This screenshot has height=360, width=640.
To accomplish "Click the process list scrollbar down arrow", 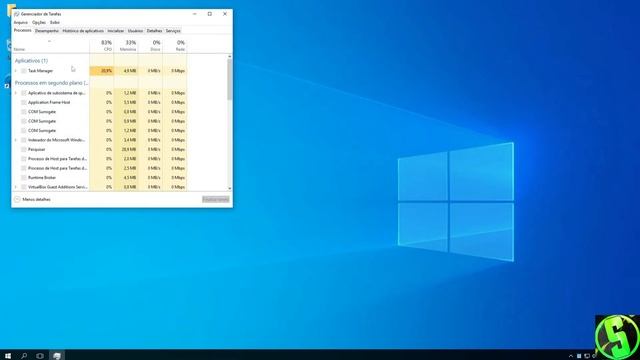I will (x=230, y=188).
